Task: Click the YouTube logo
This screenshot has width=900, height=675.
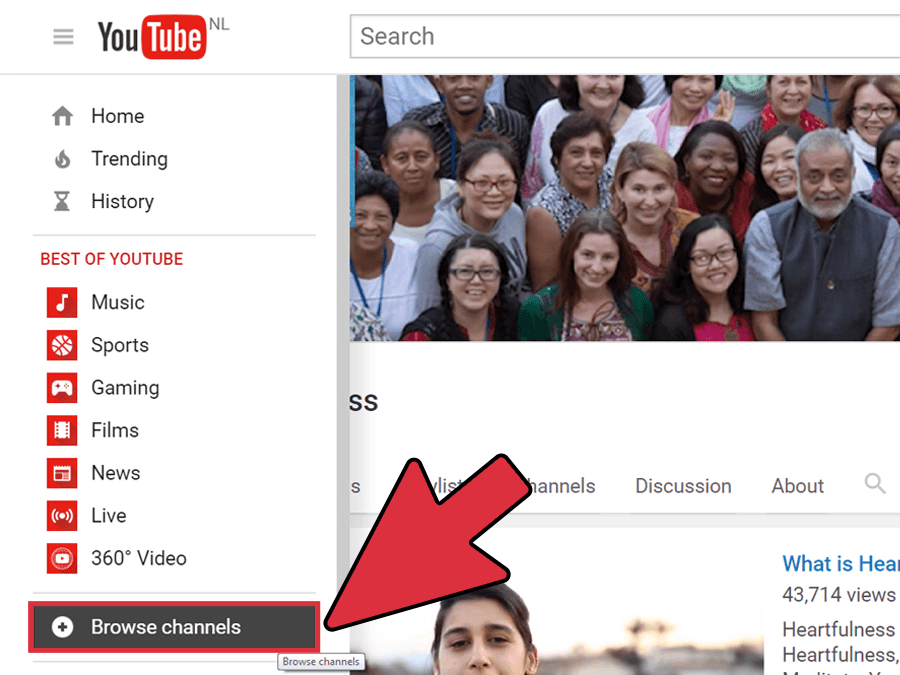Action: [152, 37]
